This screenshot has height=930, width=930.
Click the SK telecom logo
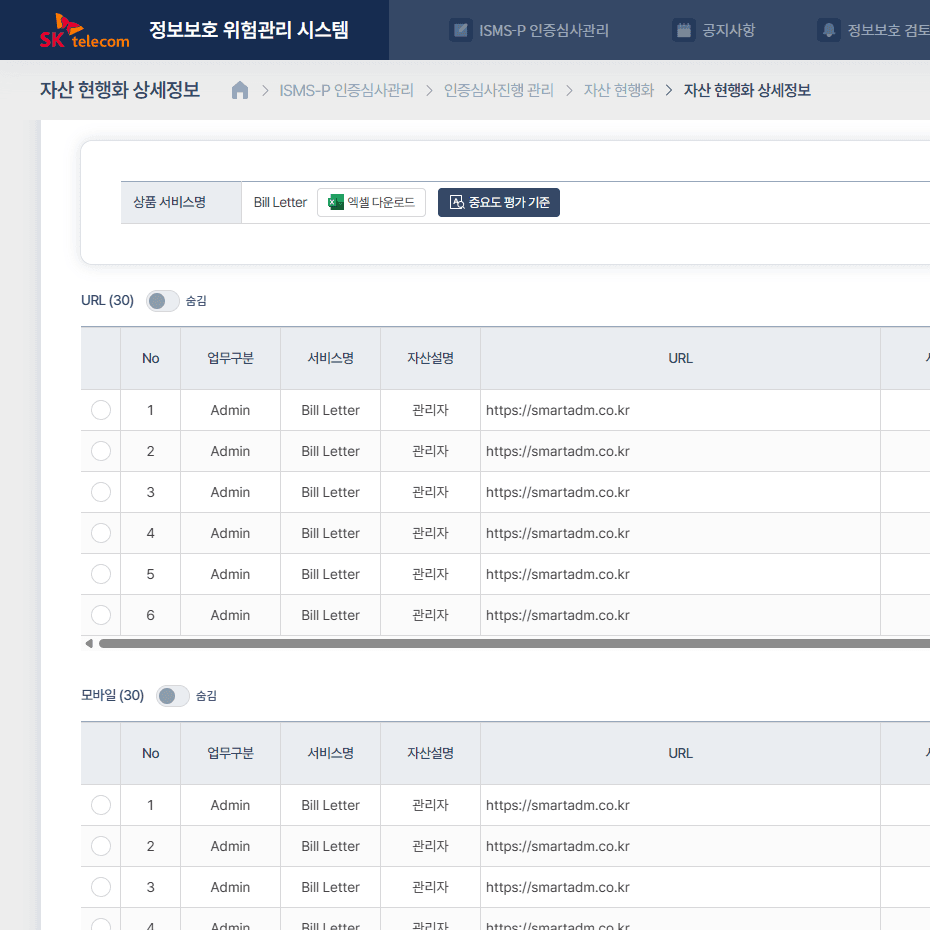pos(84,31)
